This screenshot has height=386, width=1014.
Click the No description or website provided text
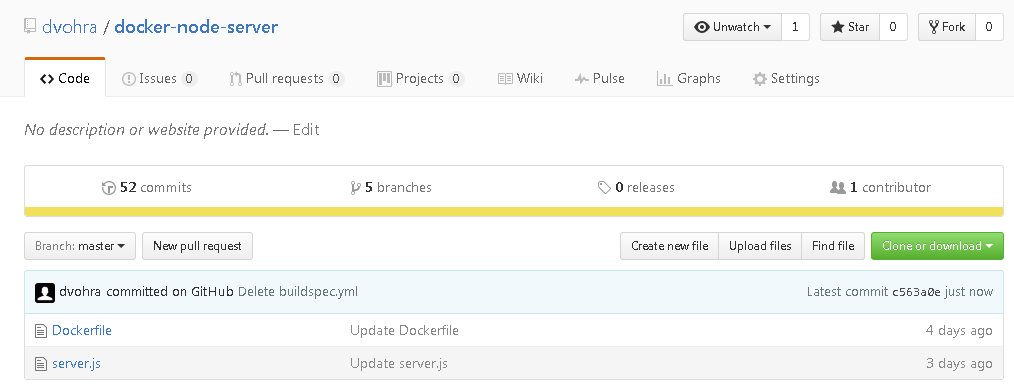tap(146, 130)
